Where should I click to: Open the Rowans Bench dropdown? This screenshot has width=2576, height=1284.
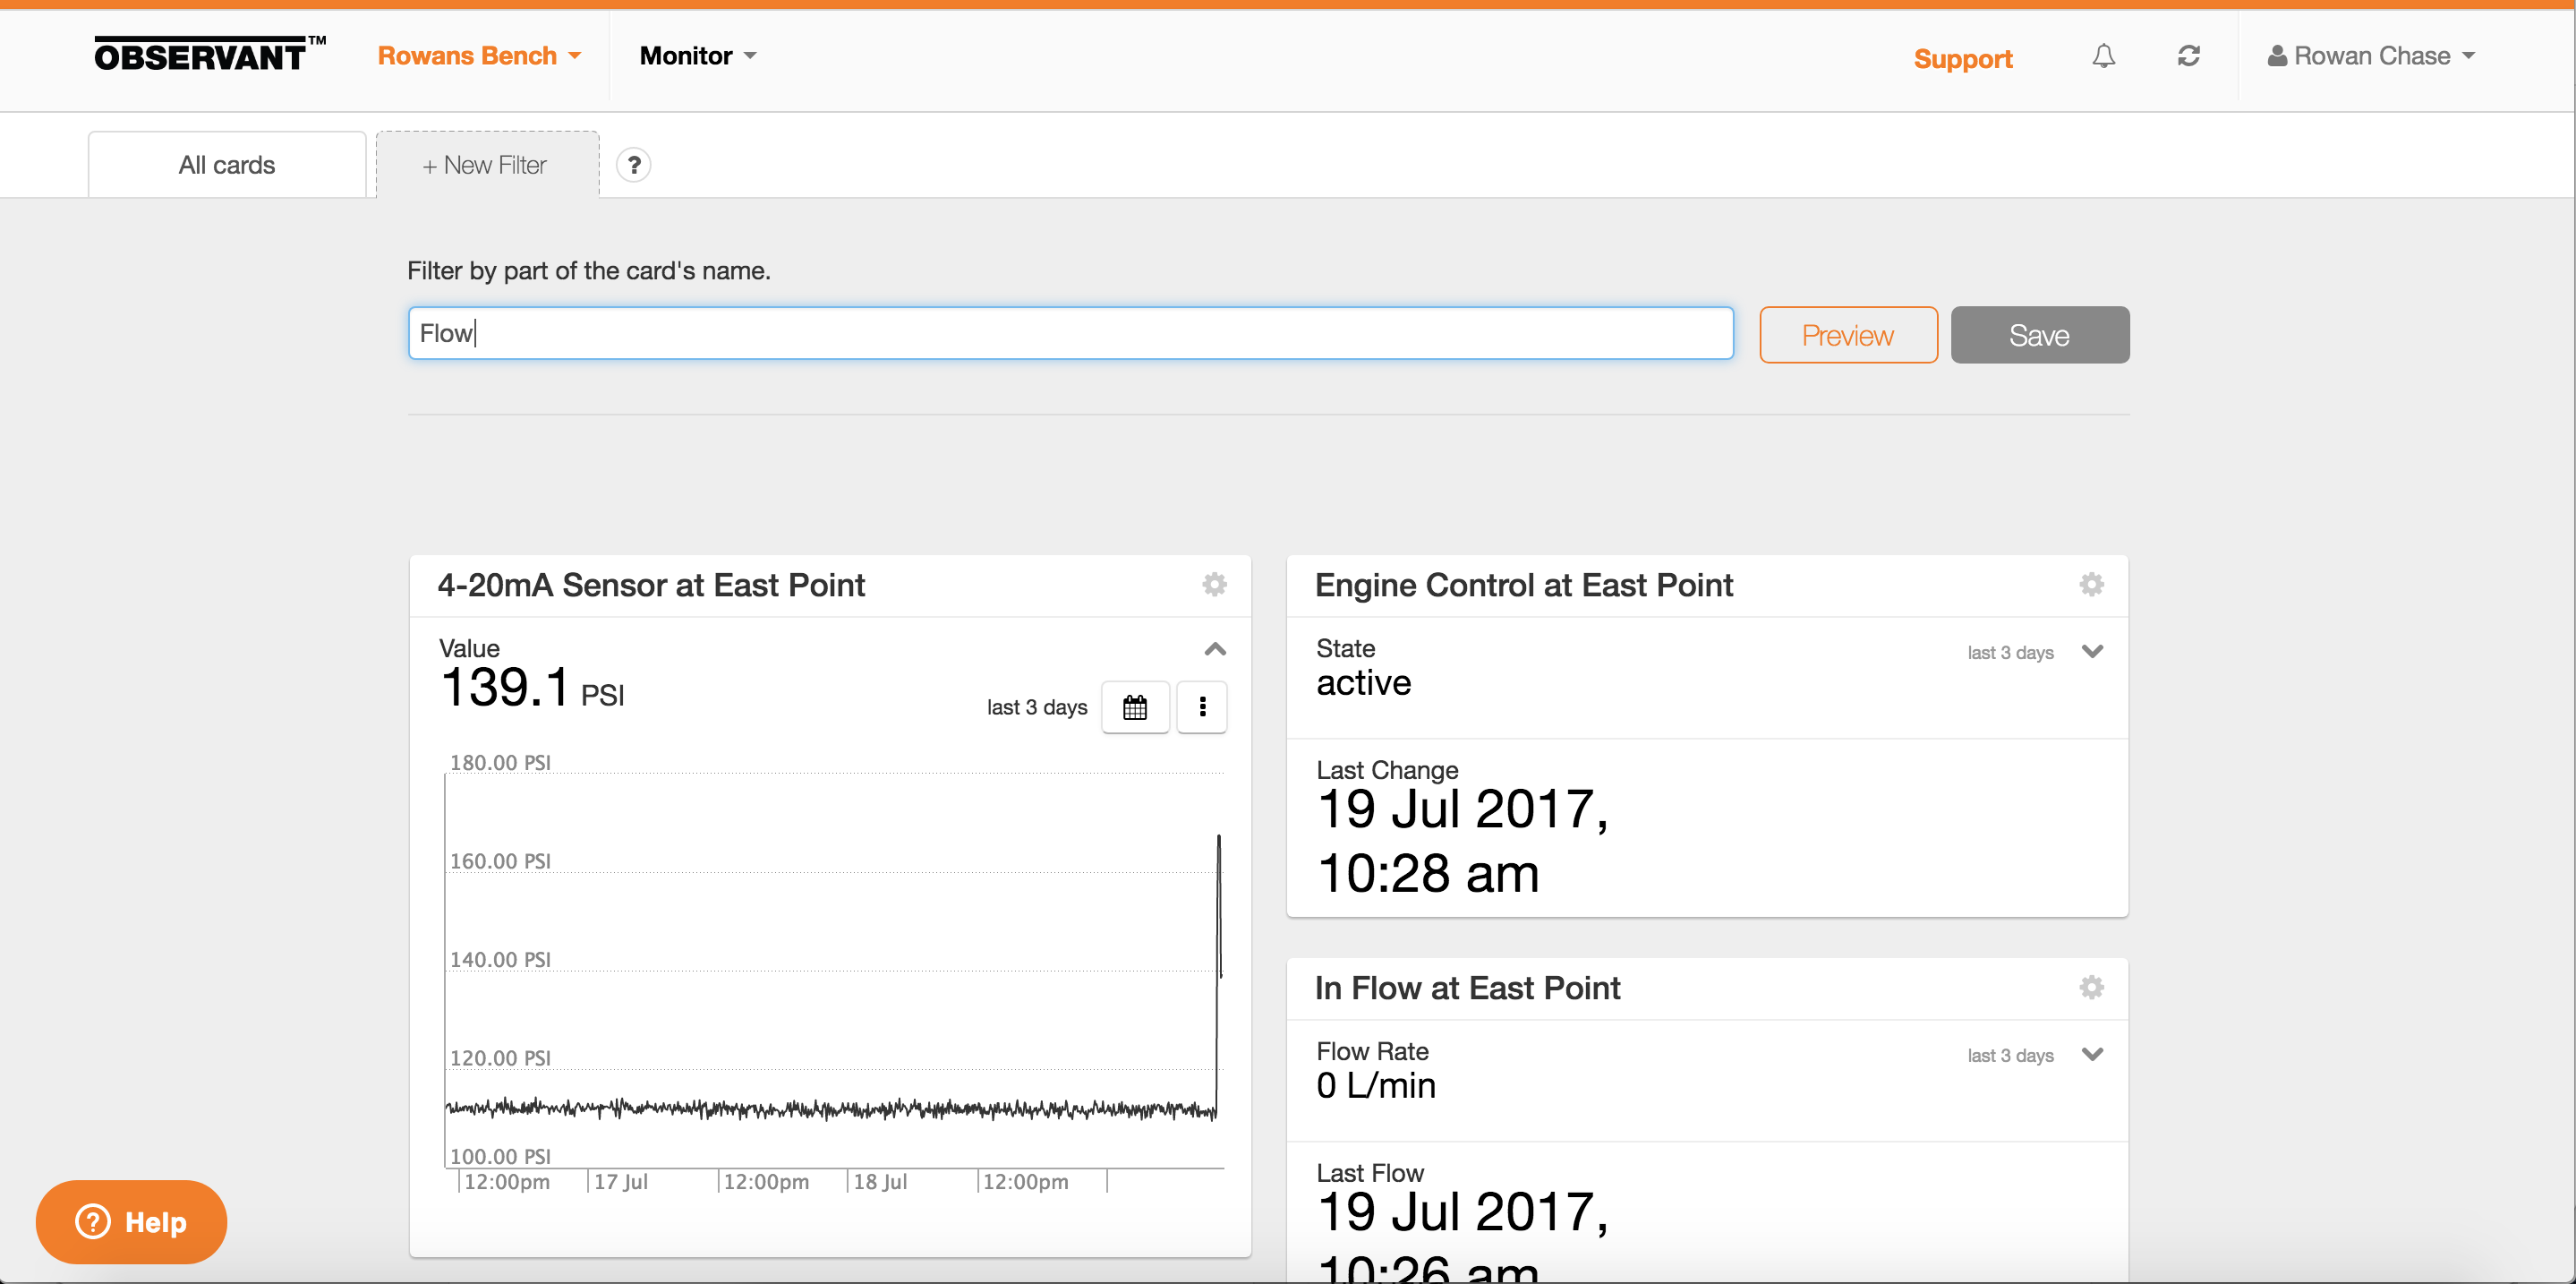pyautogui.click(x=479, y=56)
